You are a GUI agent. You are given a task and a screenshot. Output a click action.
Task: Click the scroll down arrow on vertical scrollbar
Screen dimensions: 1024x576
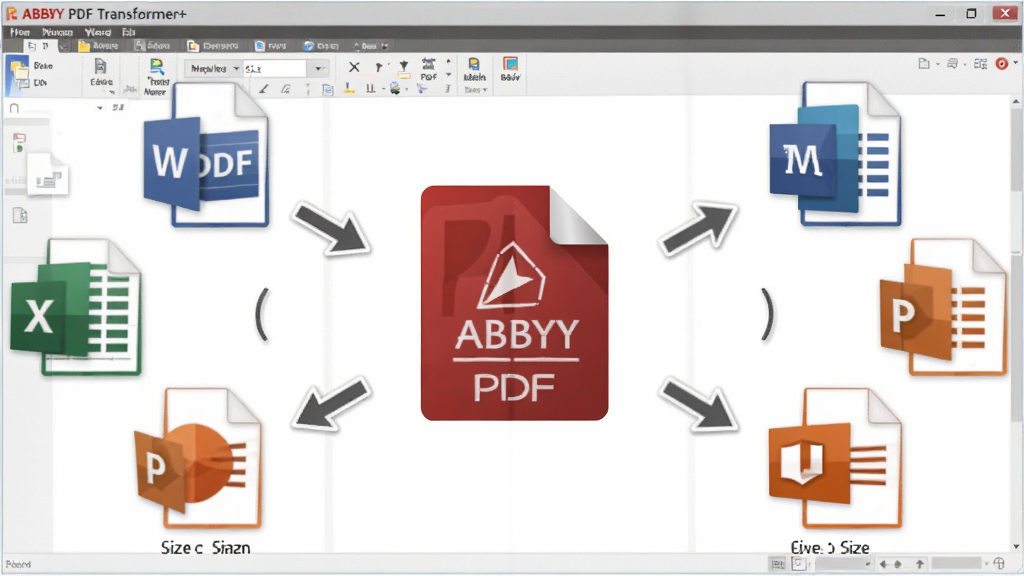click(1016, 547)
